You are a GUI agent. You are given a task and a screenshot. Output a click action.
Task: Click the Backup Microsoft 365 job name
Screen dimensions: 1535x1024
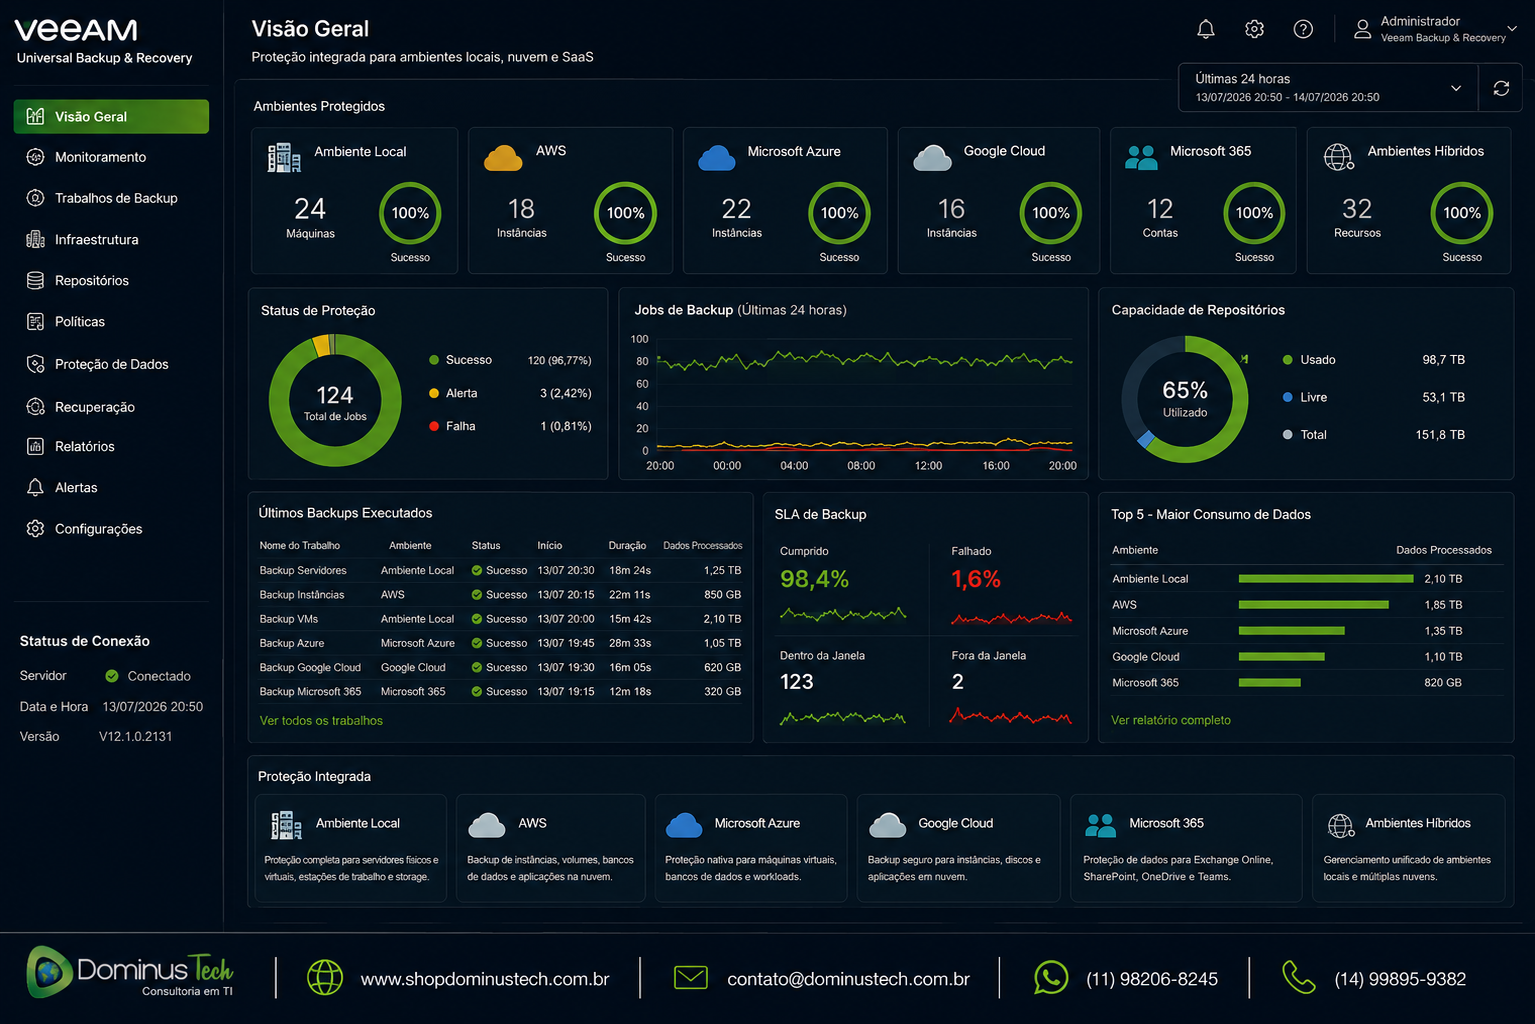[310, 691]
